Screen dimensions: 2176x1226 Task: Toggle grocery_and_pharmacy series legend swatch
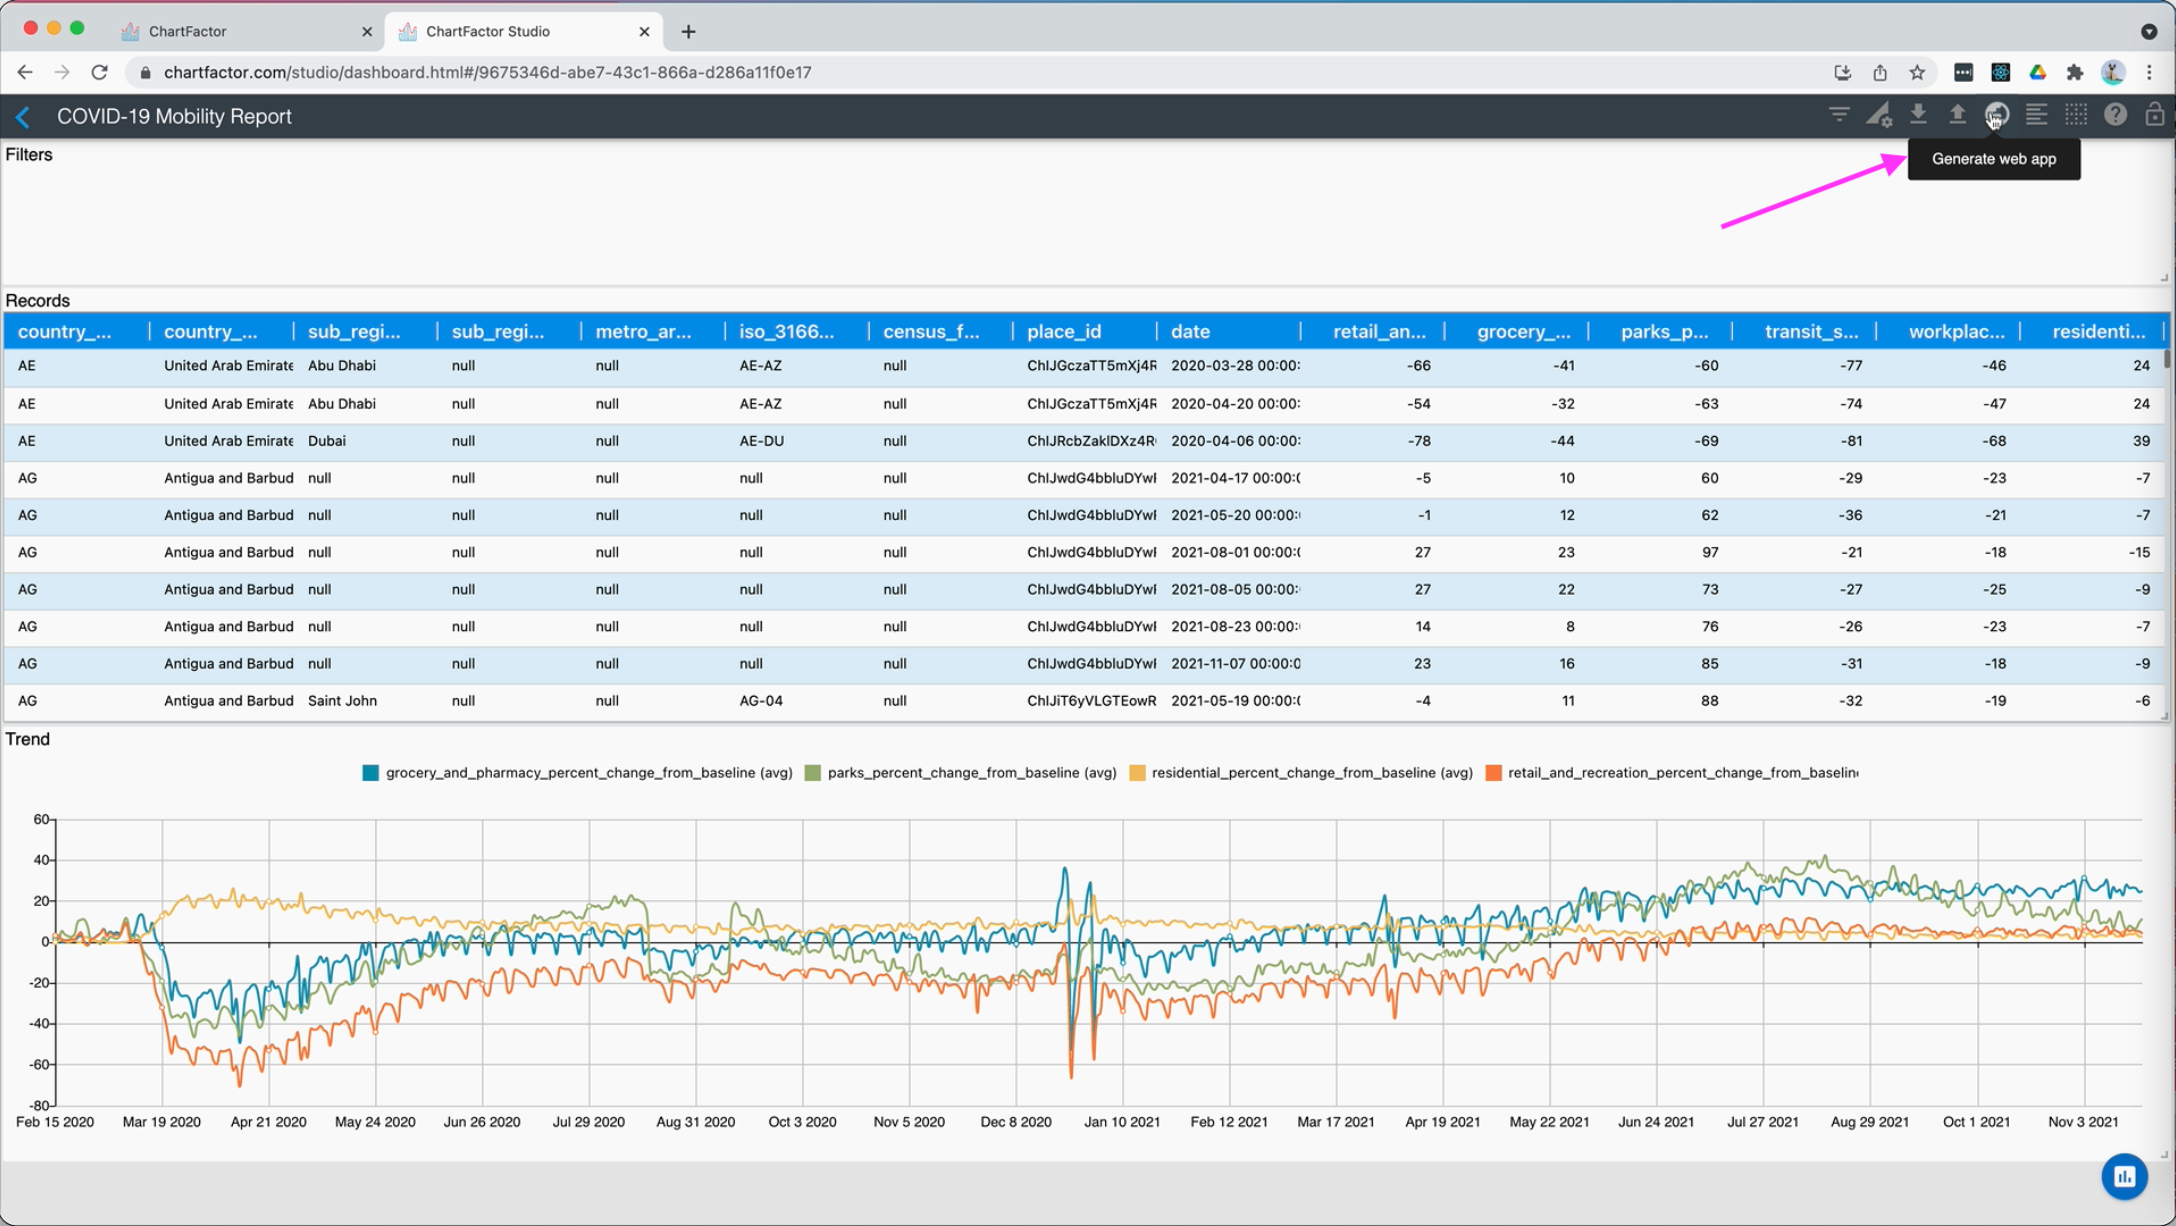click(370, 773)
